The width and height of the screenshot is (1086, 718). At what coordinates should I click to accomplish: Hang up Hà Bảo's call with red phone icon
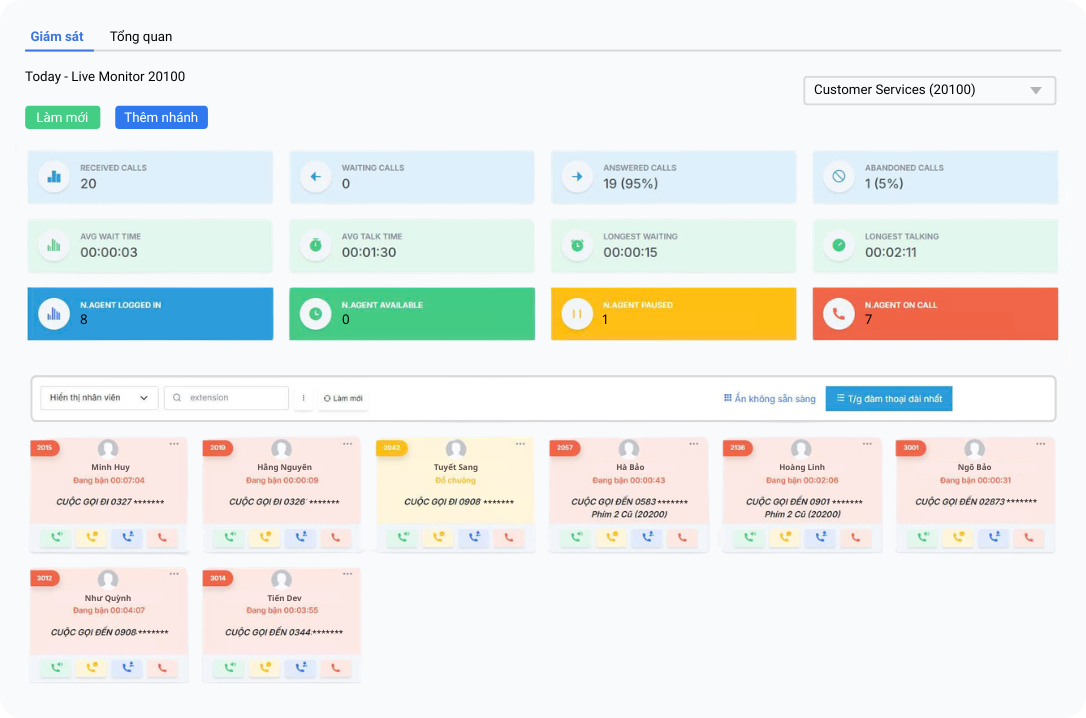[682, 537]
